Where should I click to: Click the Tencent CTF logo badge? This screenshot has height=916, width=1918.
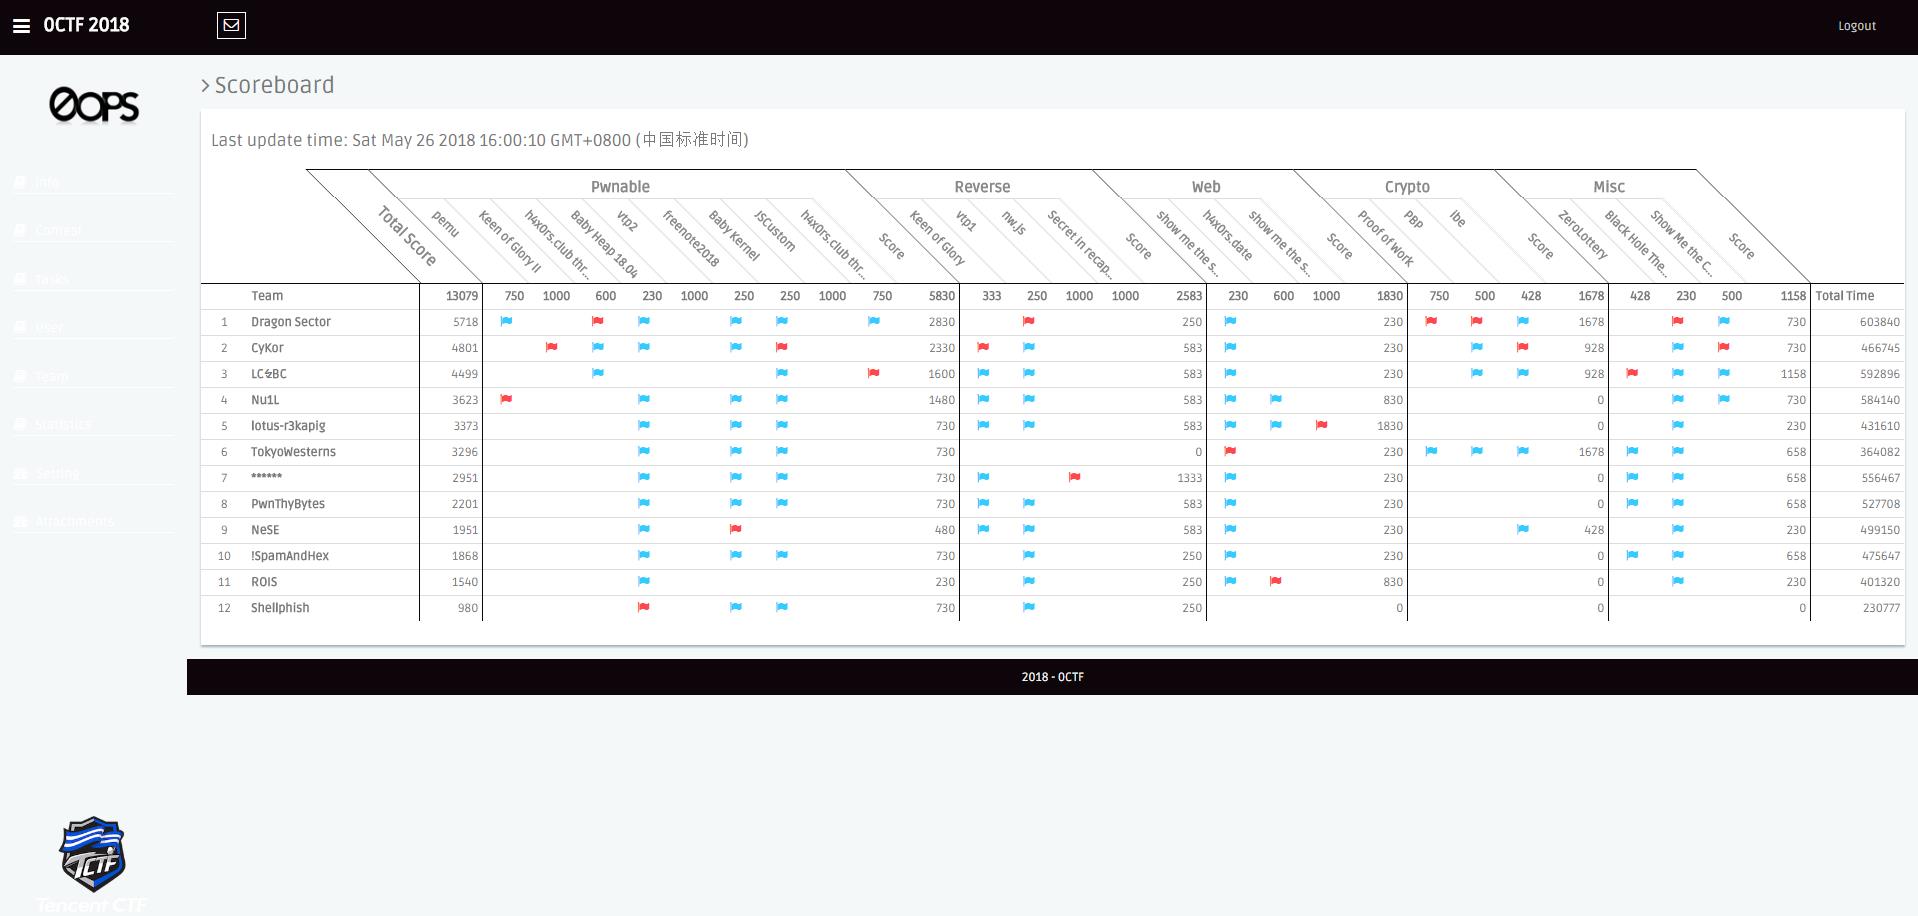click(x=92, y=855)
